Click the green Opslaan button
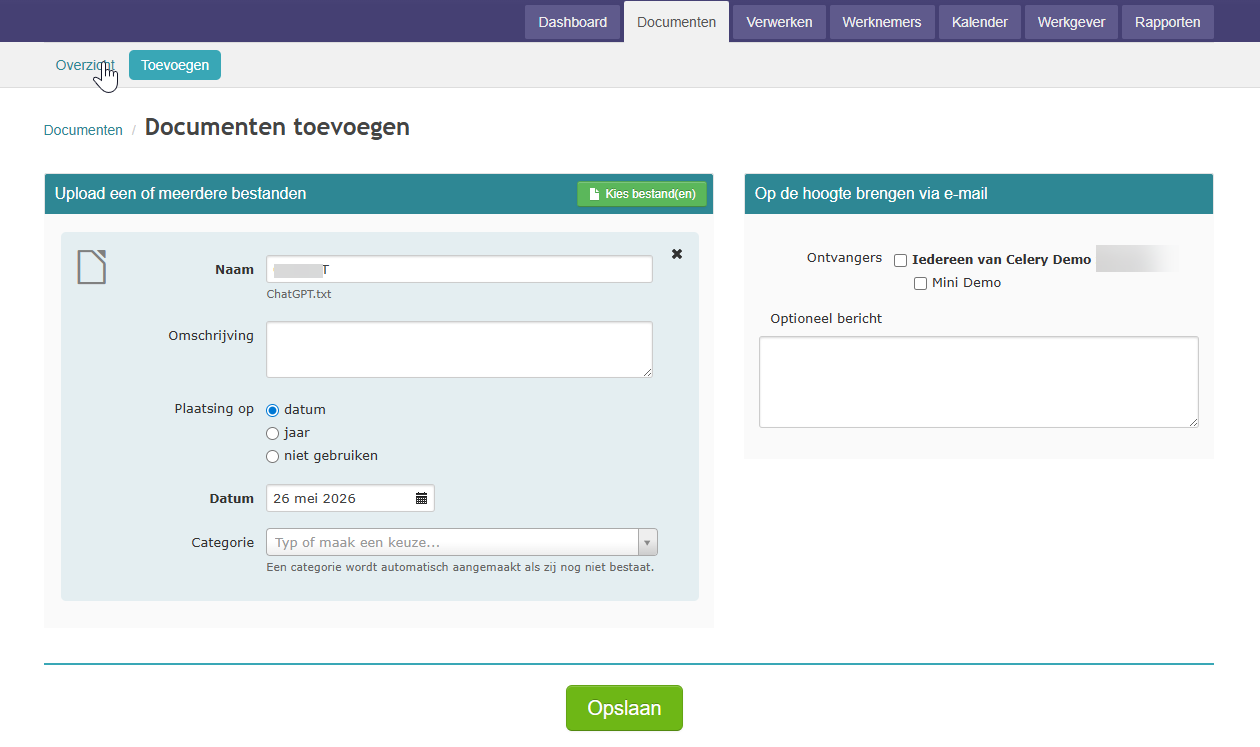The height and width of the screenshot is (747, 1260). [x=624, y=708]
